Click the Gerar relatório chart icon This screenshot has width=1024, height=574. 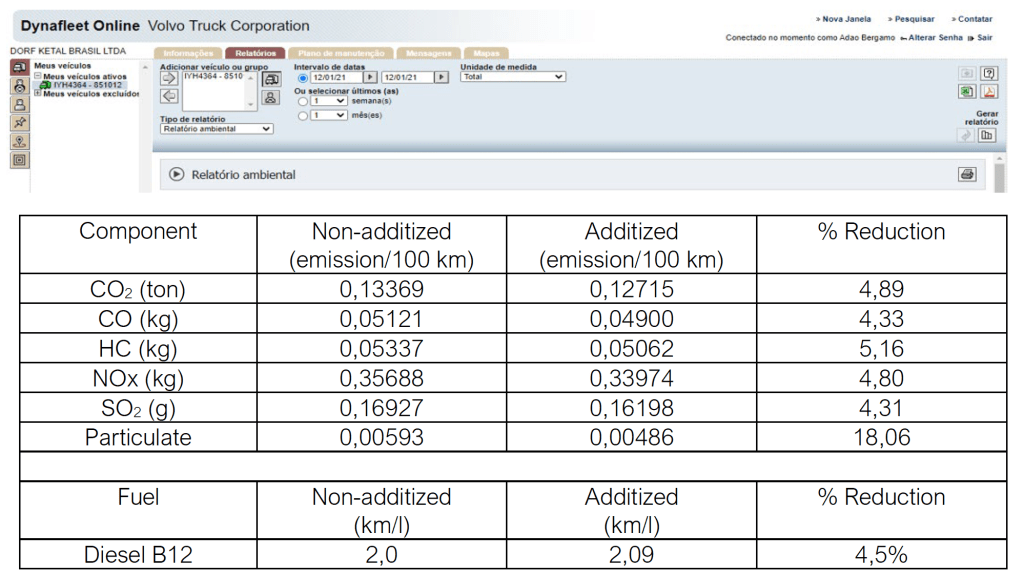pos(988,135)
